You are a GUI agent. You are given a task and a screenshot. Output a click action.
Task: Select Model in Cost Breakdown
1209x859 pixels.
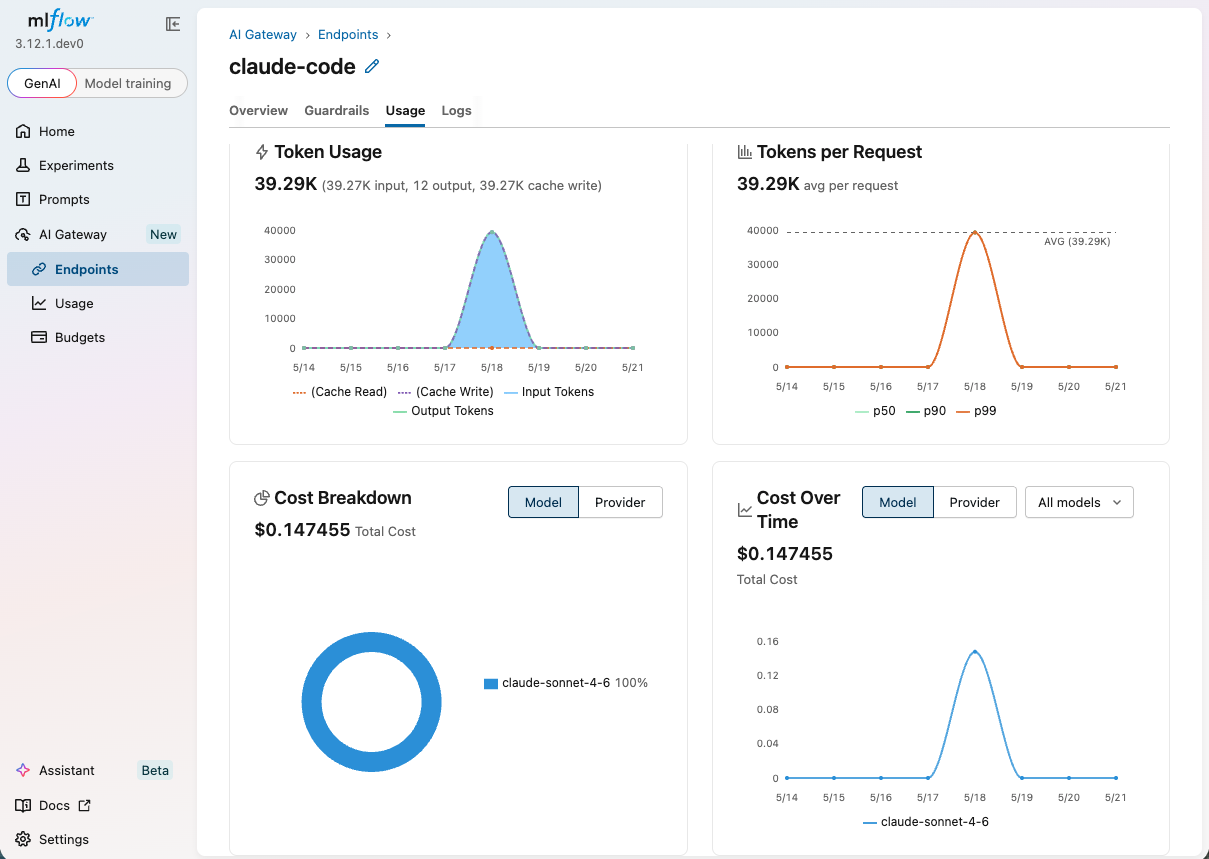tap(543, 502)
